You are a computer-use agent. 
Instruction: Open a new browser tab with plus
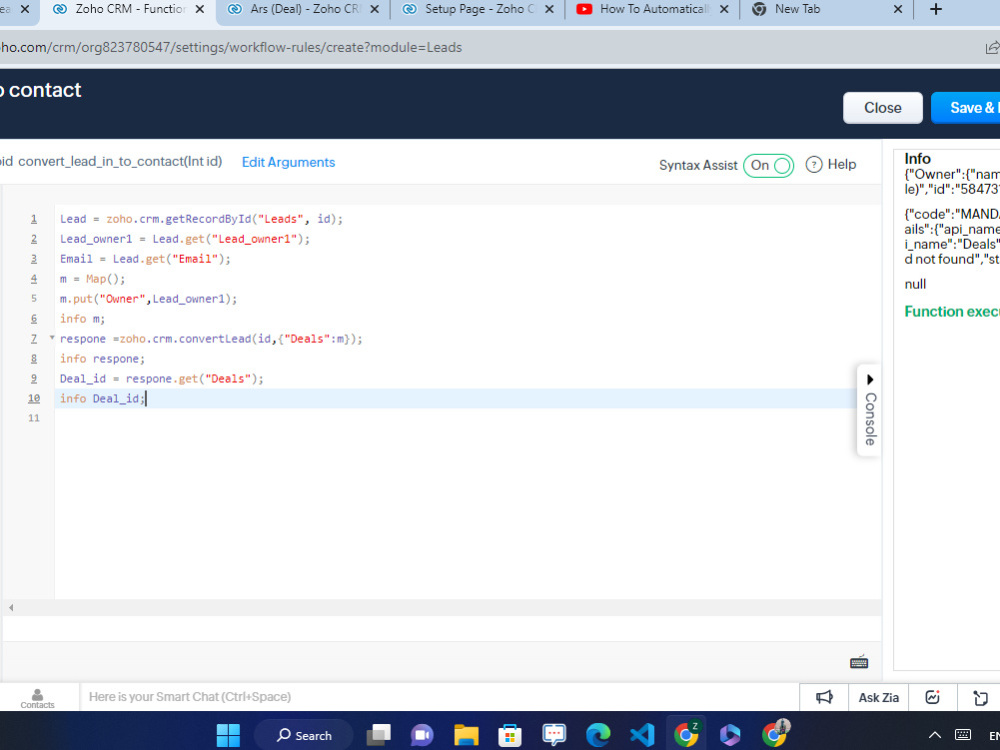click(936, 9)
